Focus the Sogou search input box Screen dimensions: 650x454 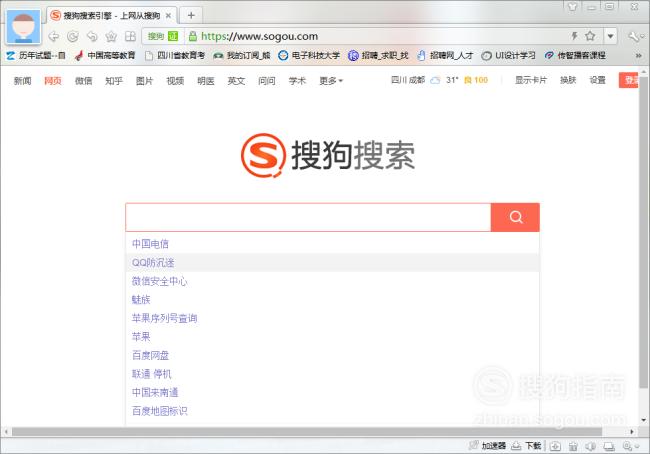tap(308, 217)
